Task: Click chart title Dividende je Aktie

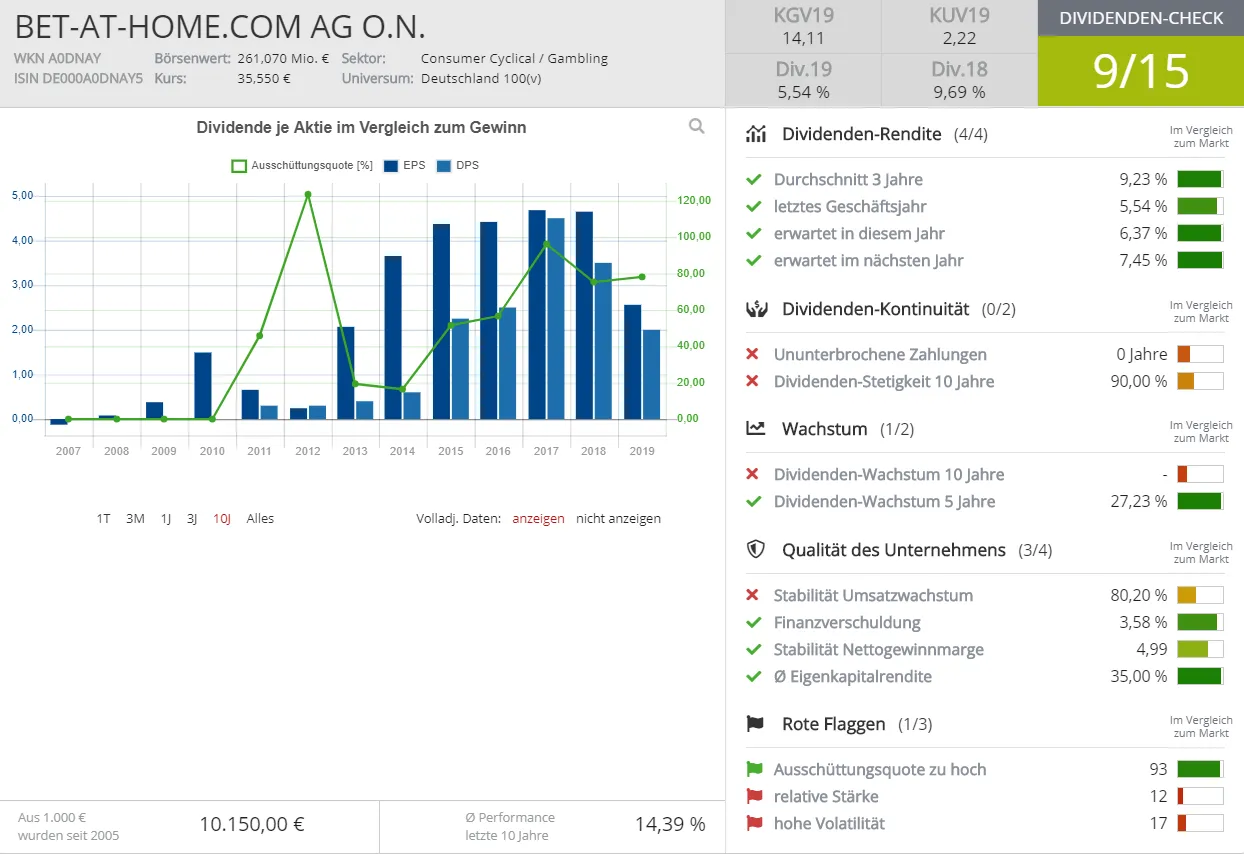Action: point(361,127)
